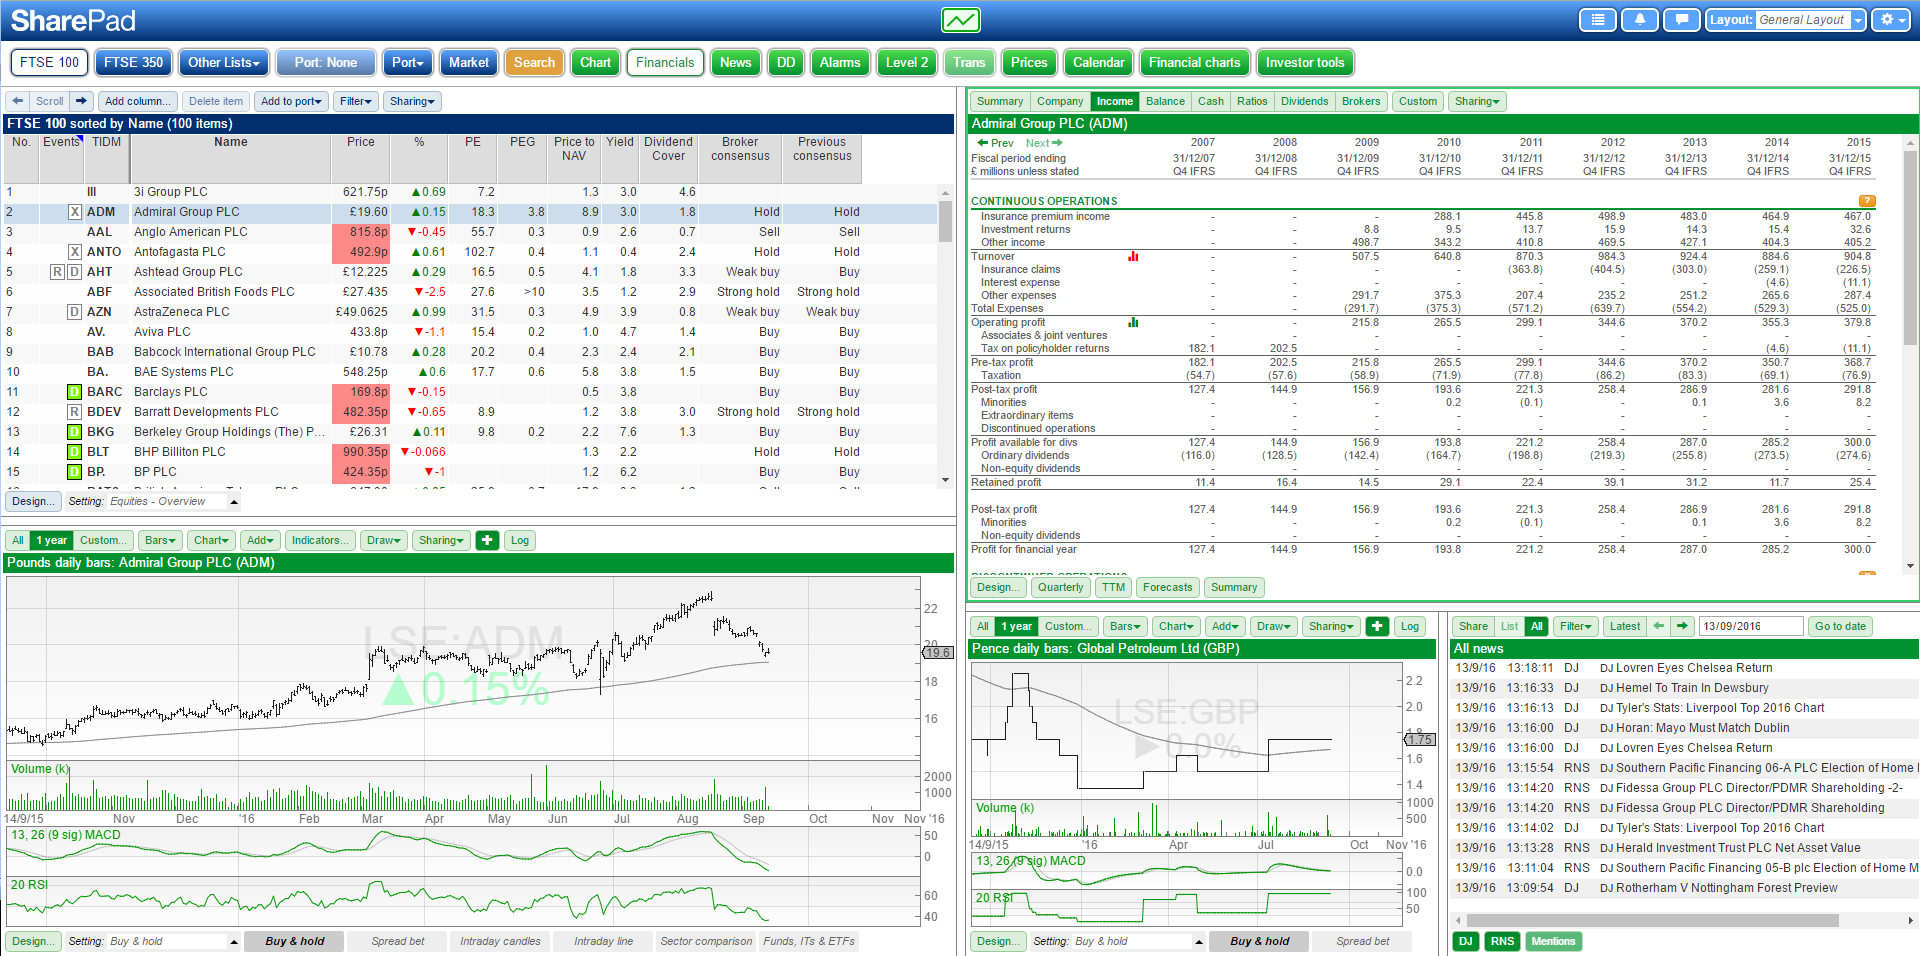Open DJ Hemel To Train In Dewsbury news
Image resolution: width=1920 pixels, height=956 pixels.
pyautogui.click(x=1684, y=688)
